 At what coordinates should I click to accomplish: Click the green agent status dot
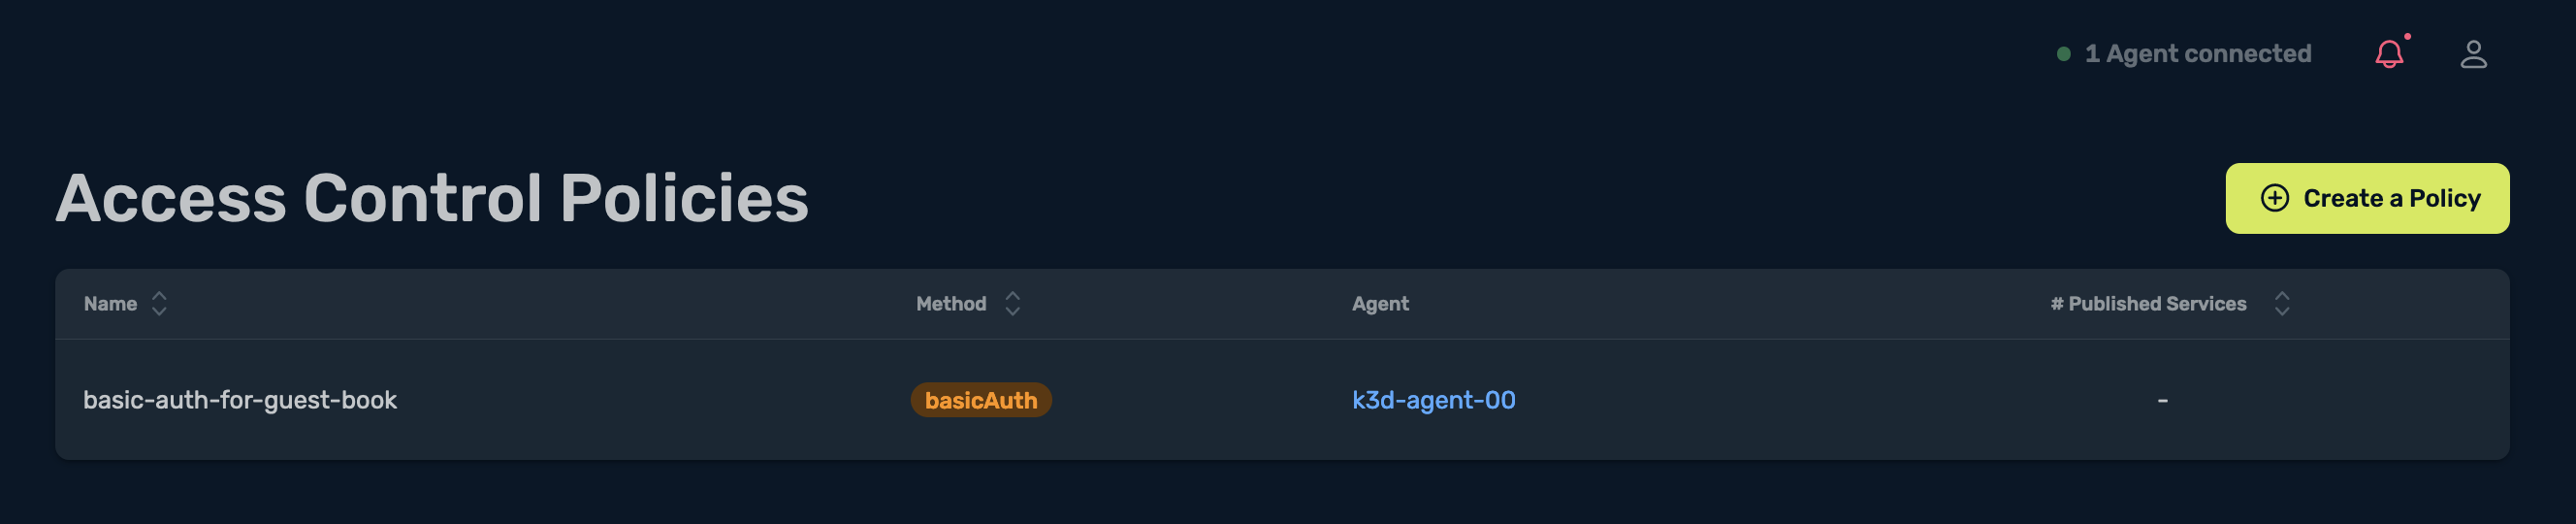(x=2063, y=54)
